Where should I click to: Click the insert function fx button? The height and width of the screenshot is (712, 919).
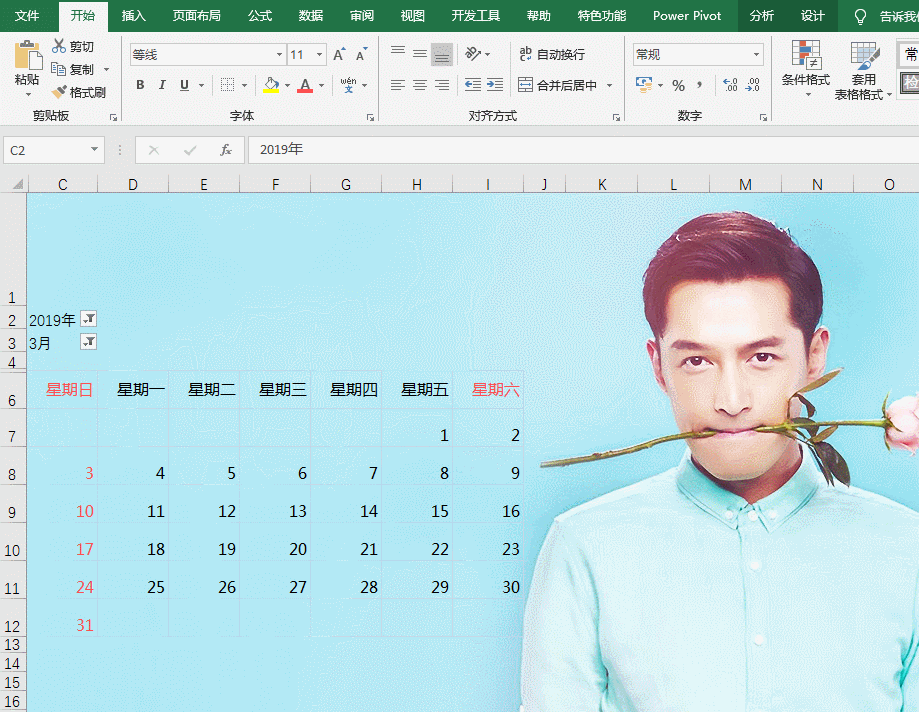tap(226, 150)
